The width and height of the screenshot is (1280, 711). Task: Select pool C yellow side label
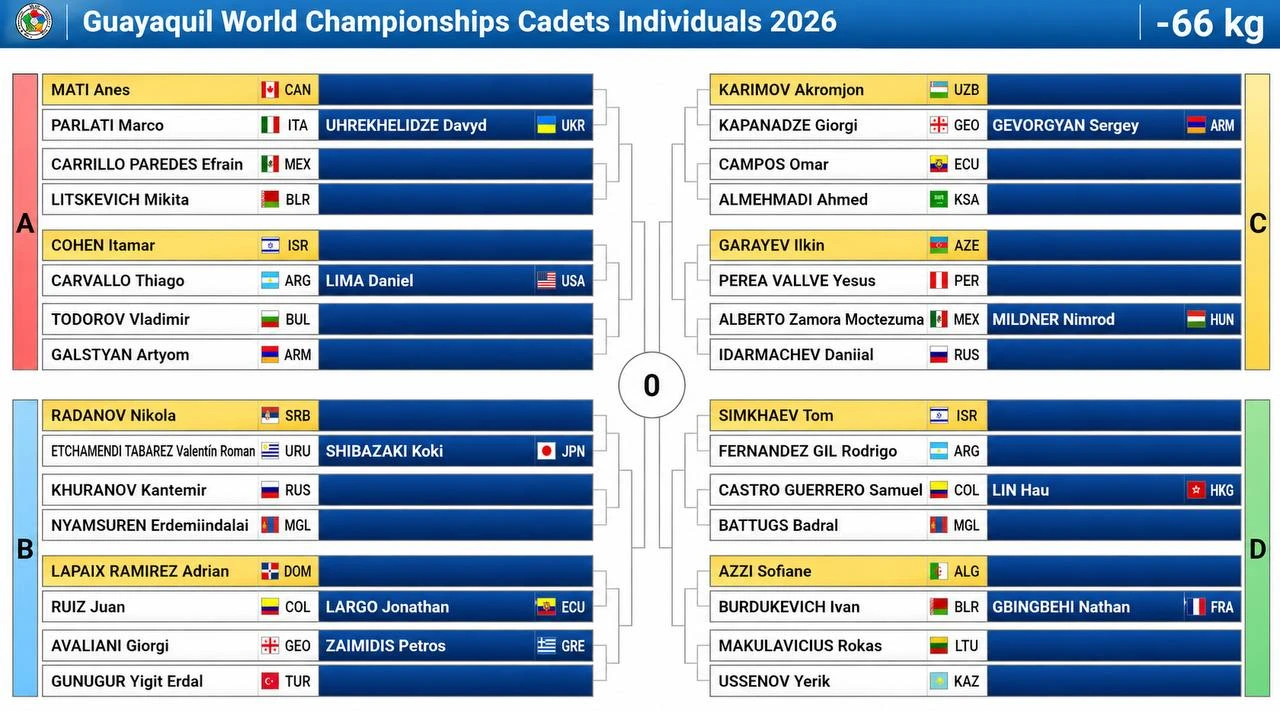1257,222
